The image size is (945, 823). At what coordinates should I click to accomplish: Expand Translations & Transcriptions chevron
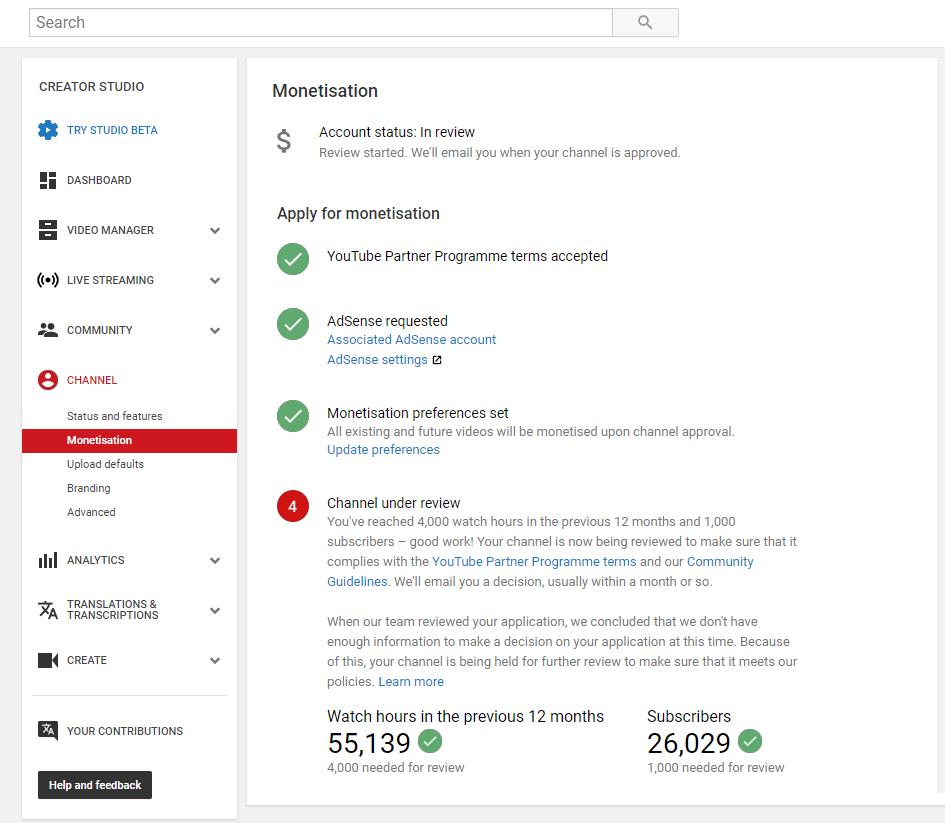point(215,610)
